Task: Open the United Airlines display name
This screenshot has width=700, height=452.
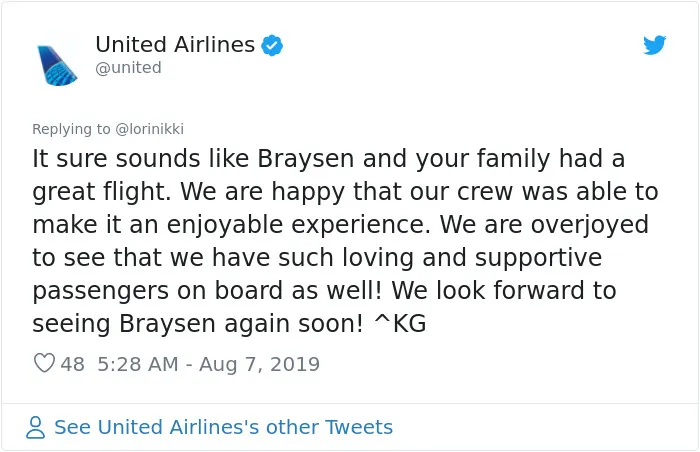Action: click(x=175, y=45)
